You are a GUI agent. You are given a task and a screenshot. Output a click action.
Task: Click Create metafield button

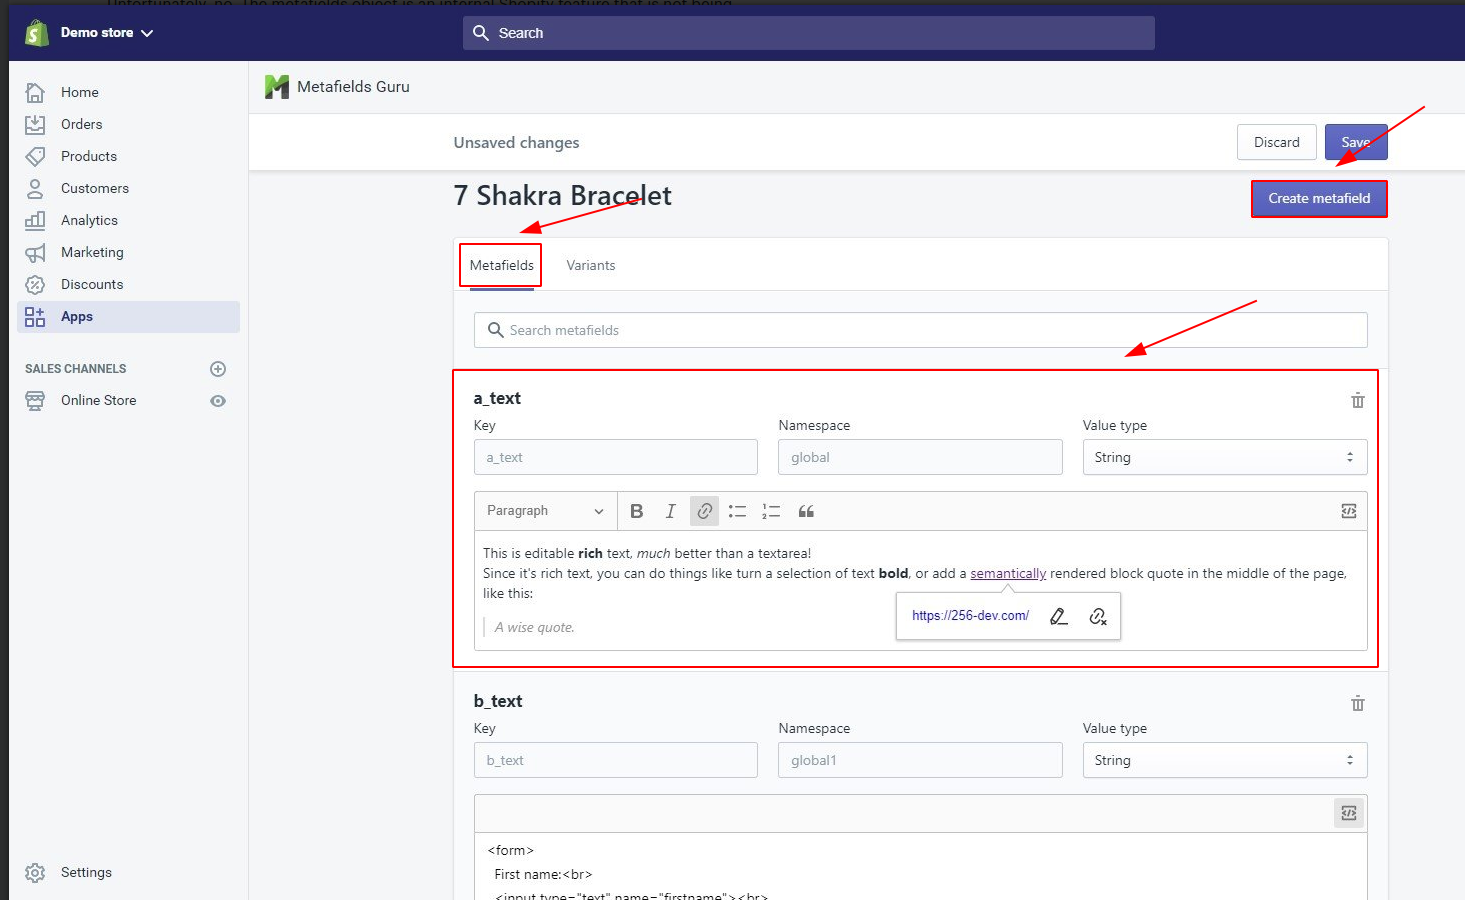click(1319, 198)
